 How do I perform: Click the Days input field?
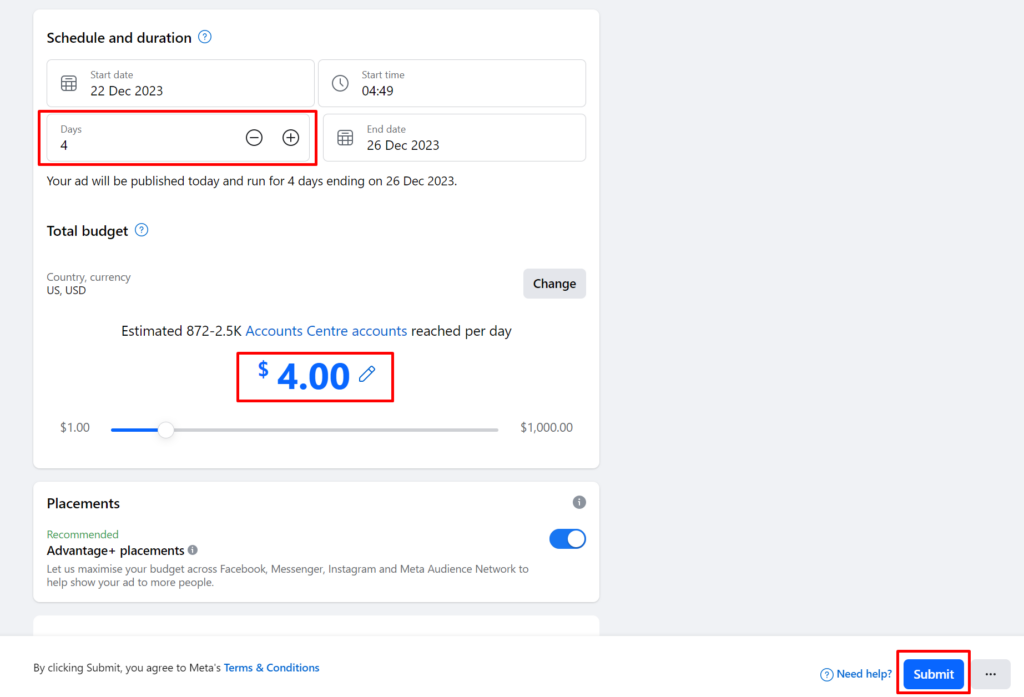click(130, 145)
